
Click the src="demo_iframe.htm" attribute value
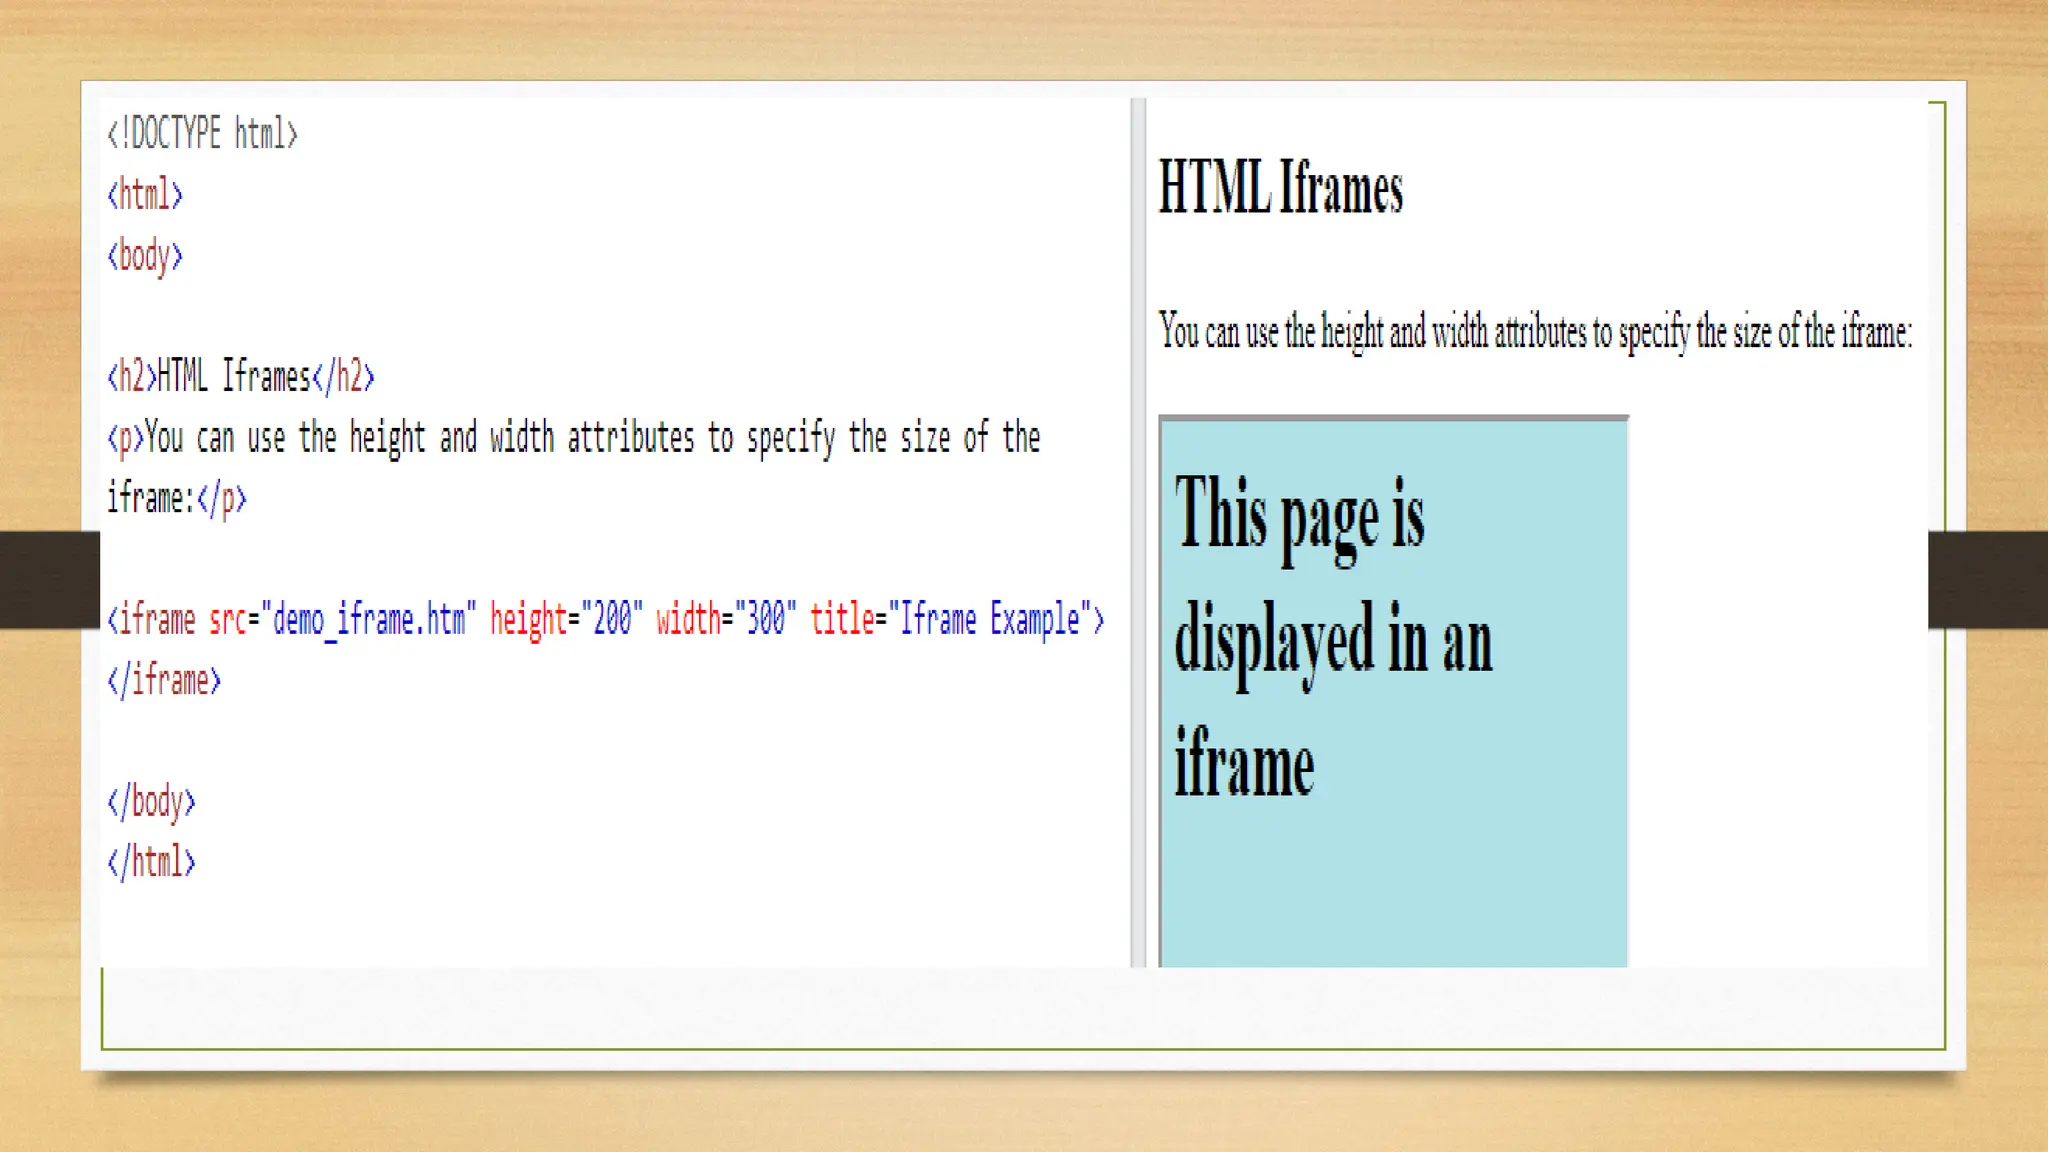point(370,620)
